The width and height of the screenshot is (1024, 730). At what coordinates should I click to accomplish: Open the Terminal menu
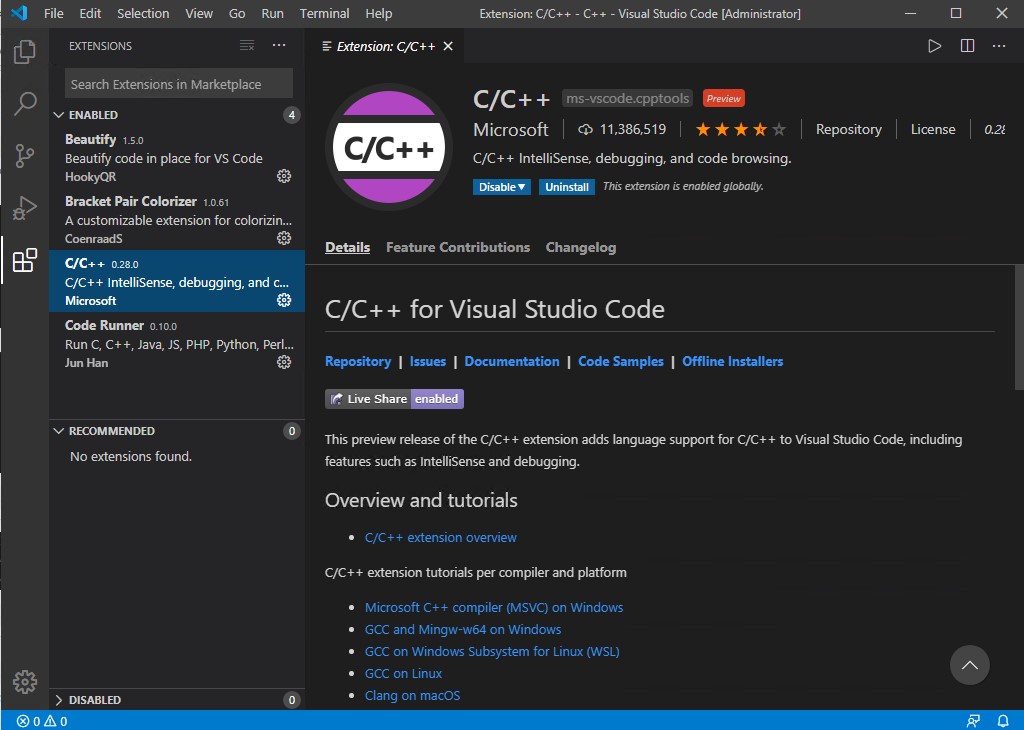[x=325, y=13]
